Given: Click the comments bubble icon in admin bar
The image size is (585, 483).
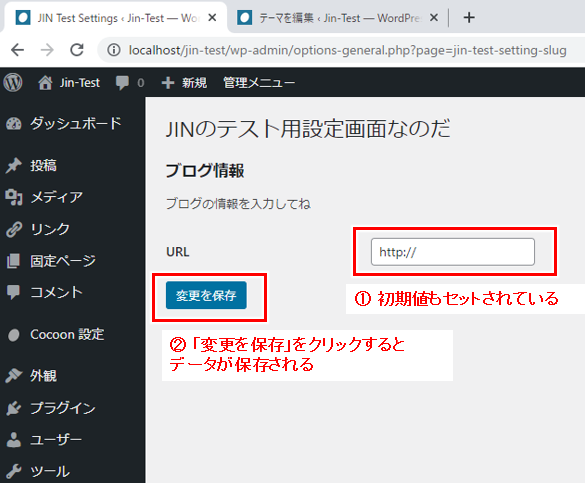Looking at the screenshot, I should (122, 82).
